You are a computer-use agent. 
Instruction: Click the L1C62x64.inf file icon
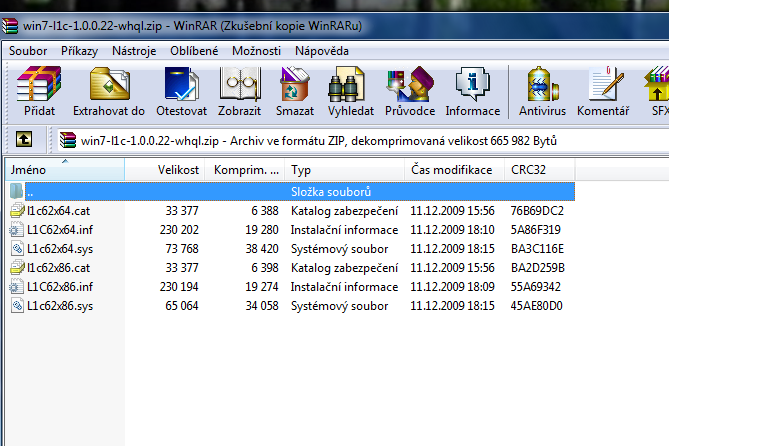tap(17, 230)
